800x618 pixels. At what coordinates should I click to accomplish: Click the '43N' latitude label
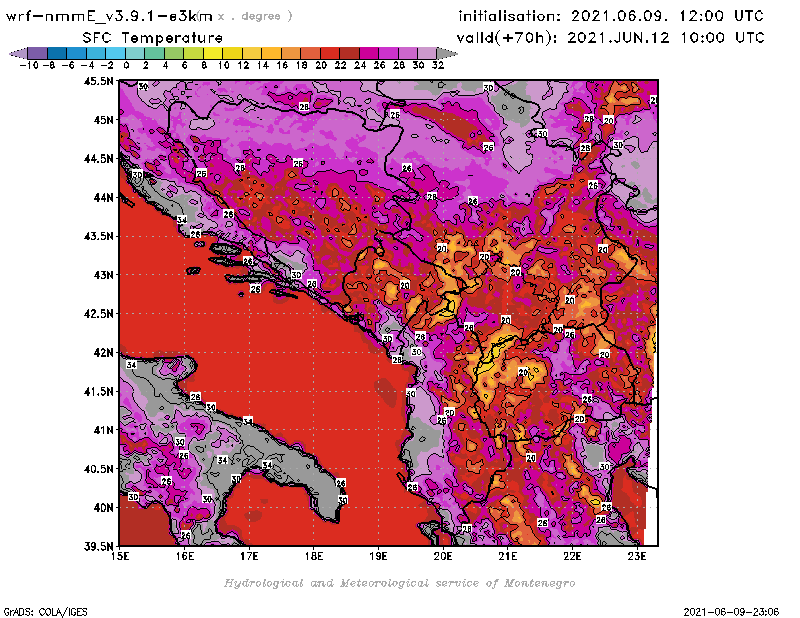tap(103, 275)
